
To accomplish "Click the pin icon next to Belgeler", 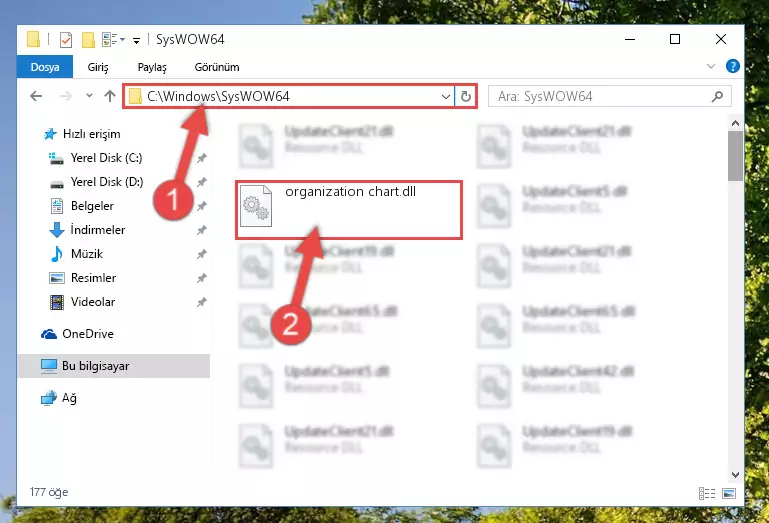I will (x=202, y=206).
